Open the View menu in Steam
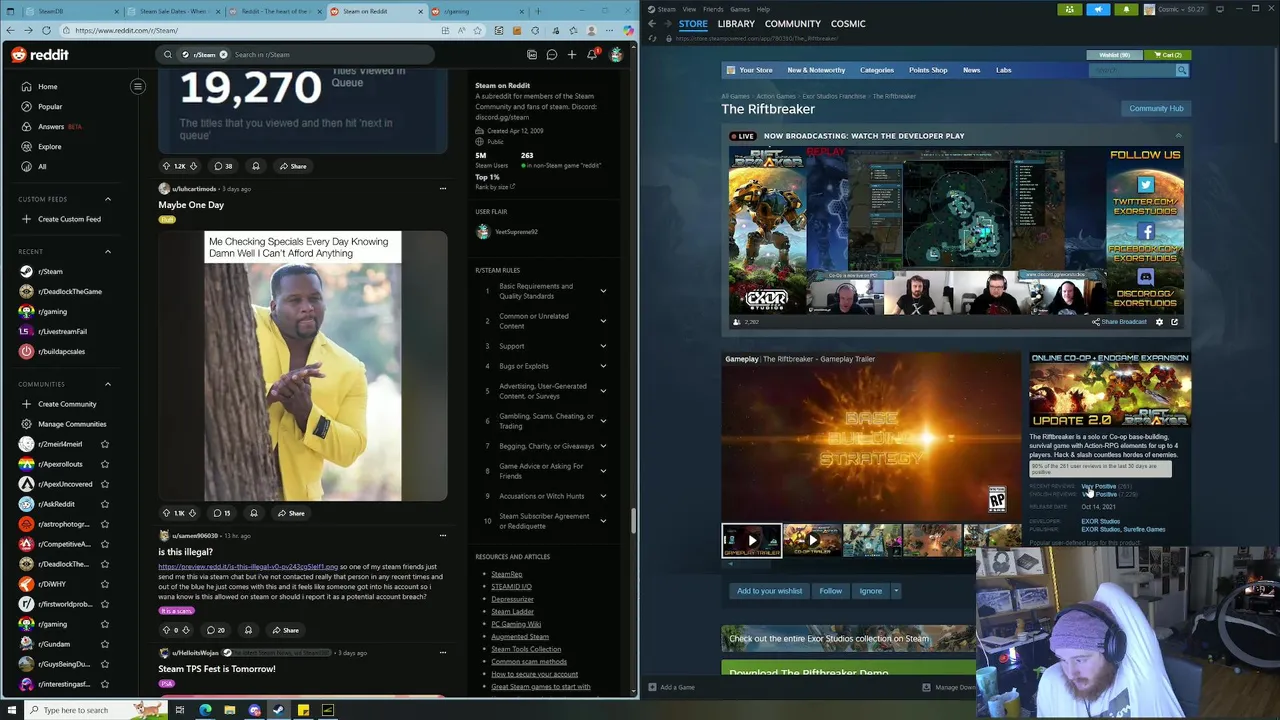The width and height of the screenshot is (1280, 720). [x=689, y=9]
